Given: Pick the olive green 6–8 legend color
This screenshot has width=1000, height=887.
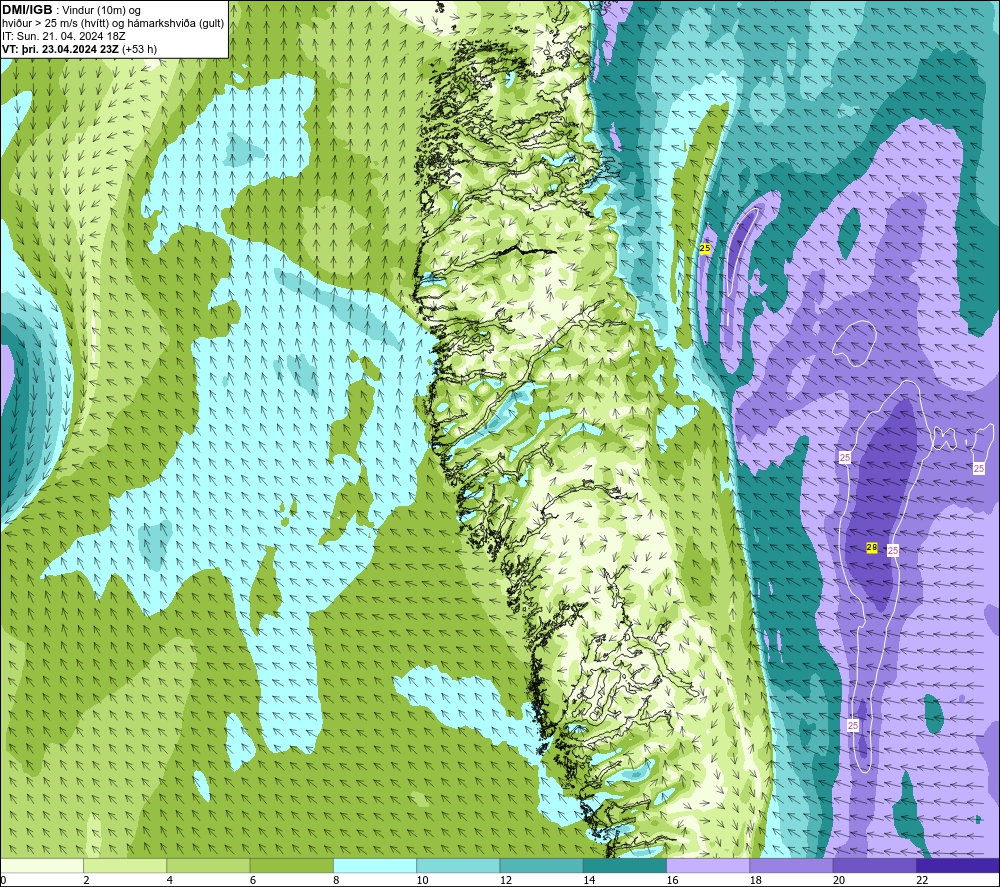Looking at the screenshot, I should (291, 865).
